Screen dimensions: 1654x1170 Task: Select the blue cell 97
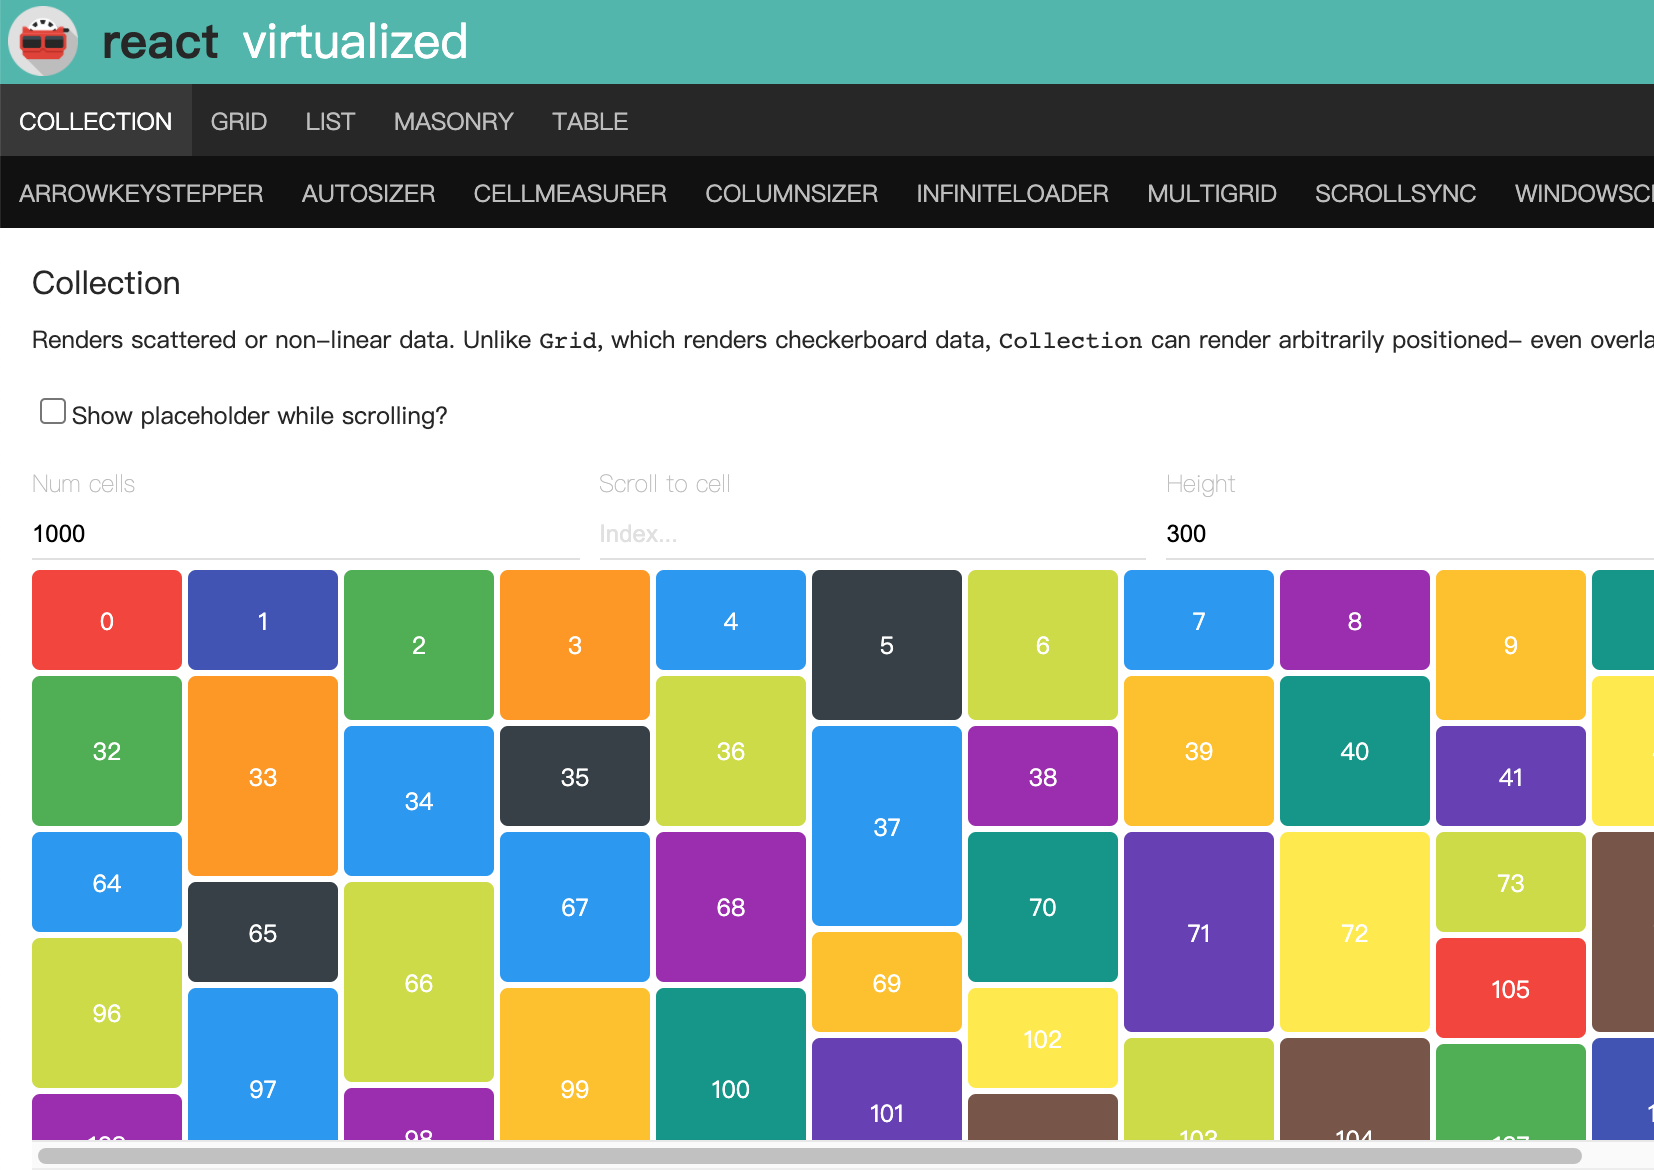pyautogui.click(x=263, y=1064)
